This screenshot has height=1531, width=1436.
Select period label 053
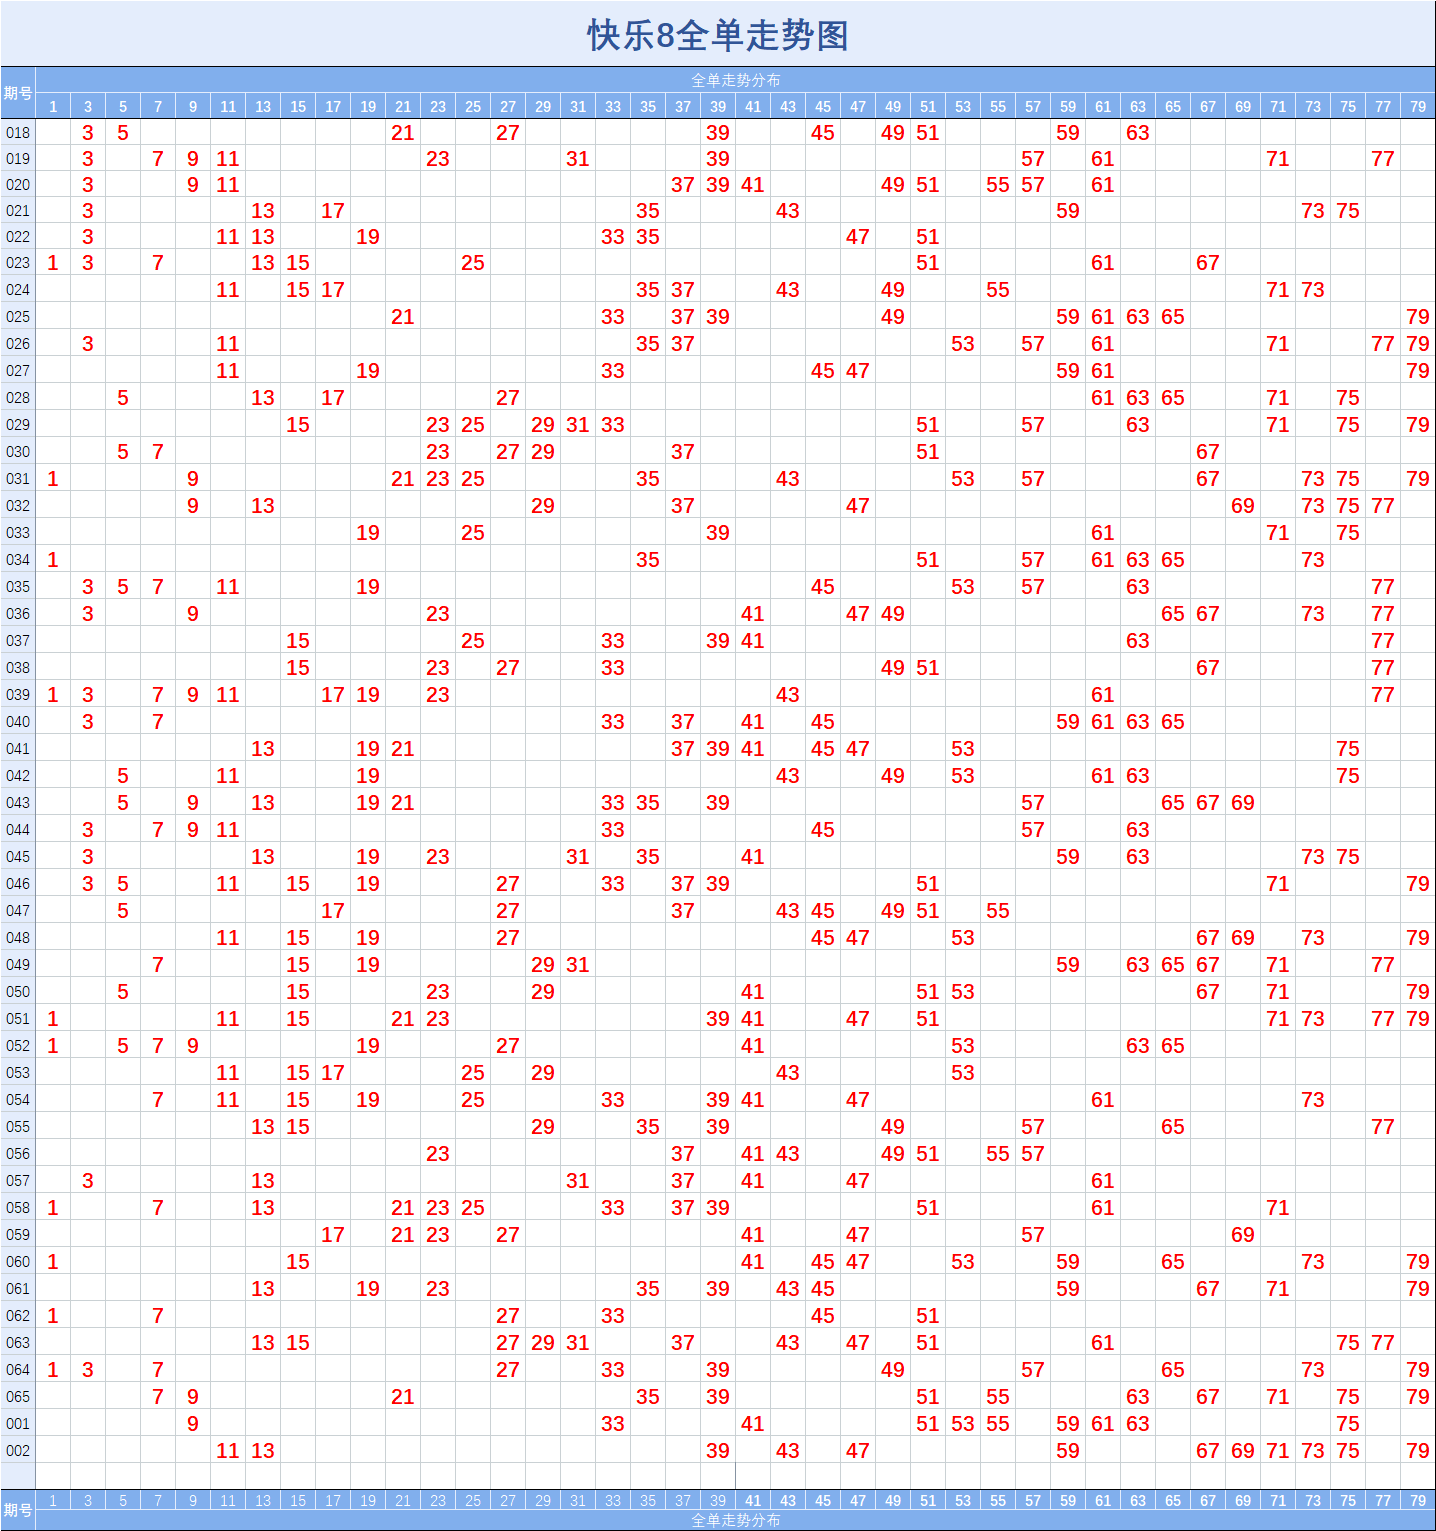[x=18, y=1072]
